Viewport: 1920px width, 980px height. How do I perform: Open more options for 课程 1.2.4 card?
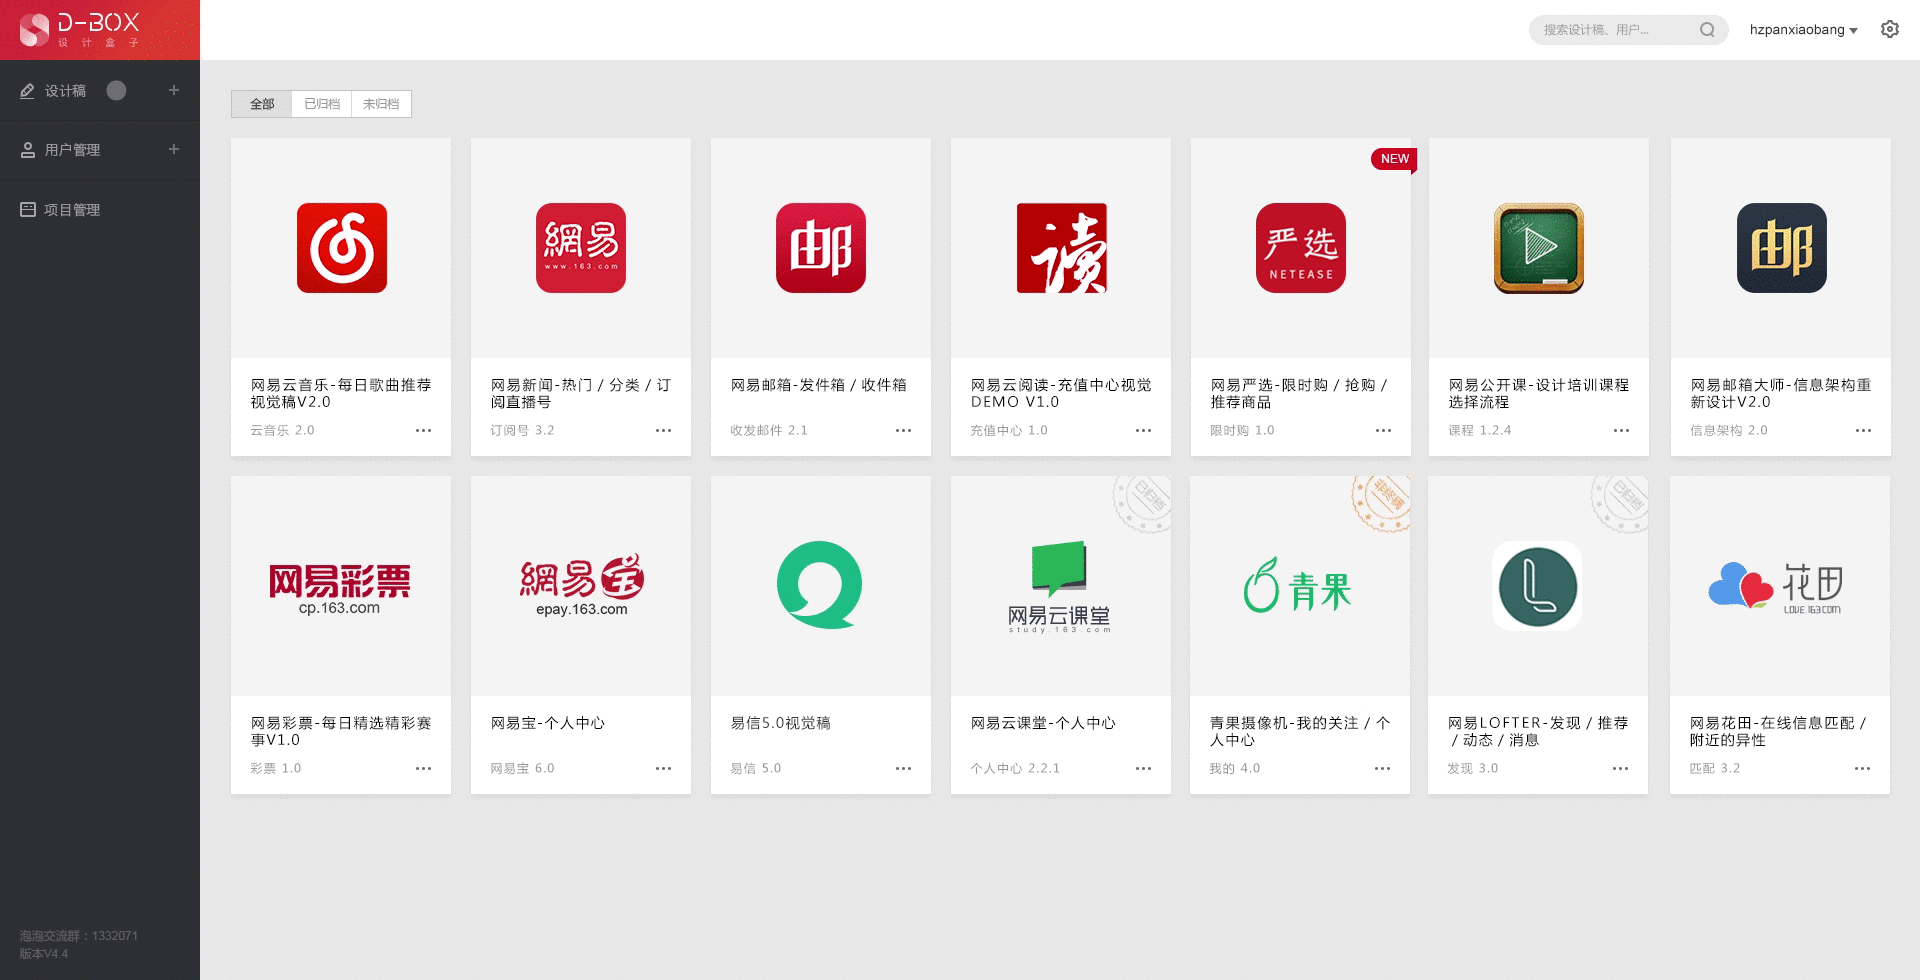tap(1622, 431)
